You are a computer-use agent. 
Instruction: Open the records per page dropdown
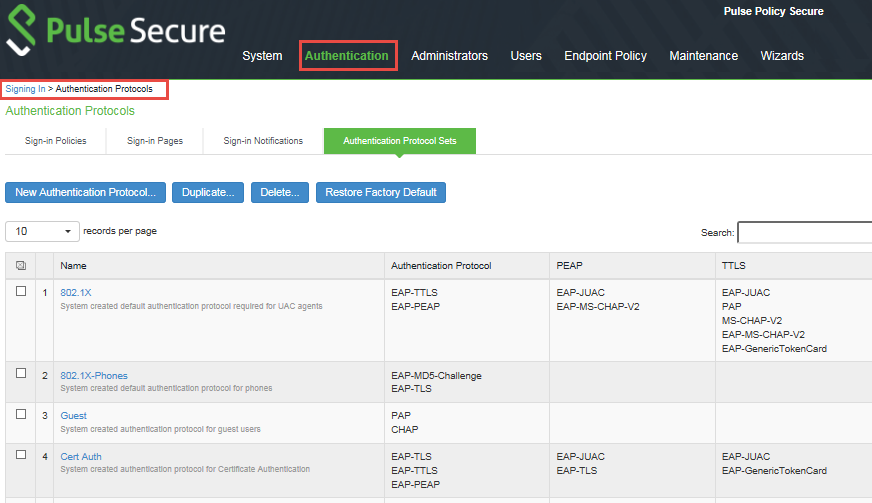[x=42, y=231]
